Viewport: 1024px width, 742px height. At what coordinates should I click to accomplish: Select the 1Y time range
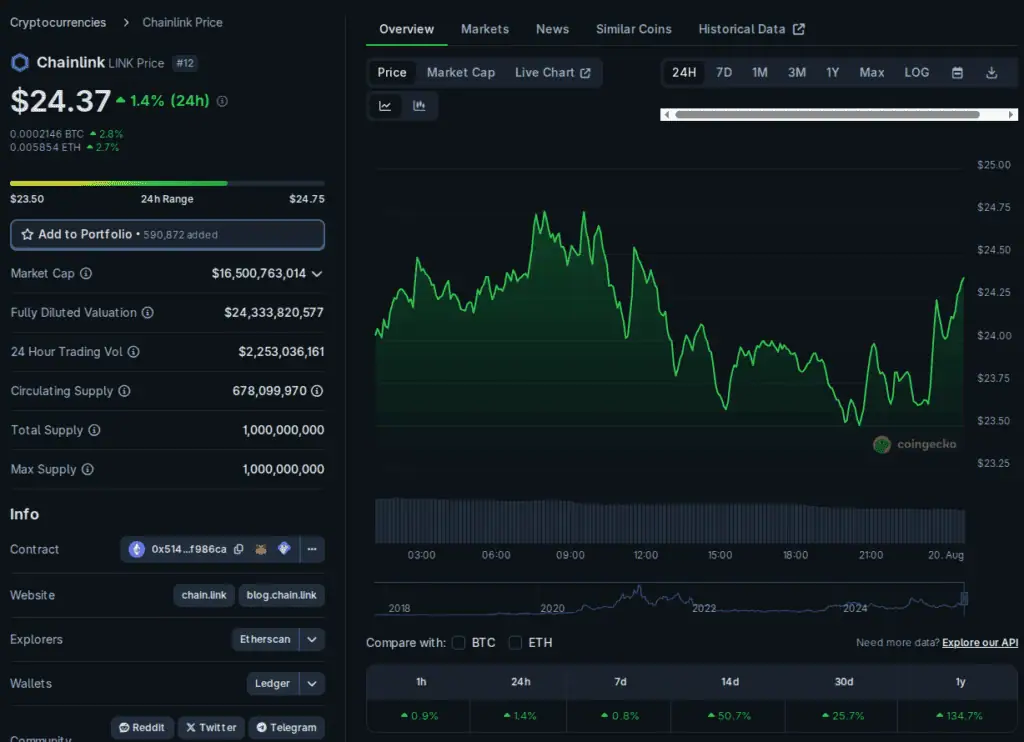832,73
